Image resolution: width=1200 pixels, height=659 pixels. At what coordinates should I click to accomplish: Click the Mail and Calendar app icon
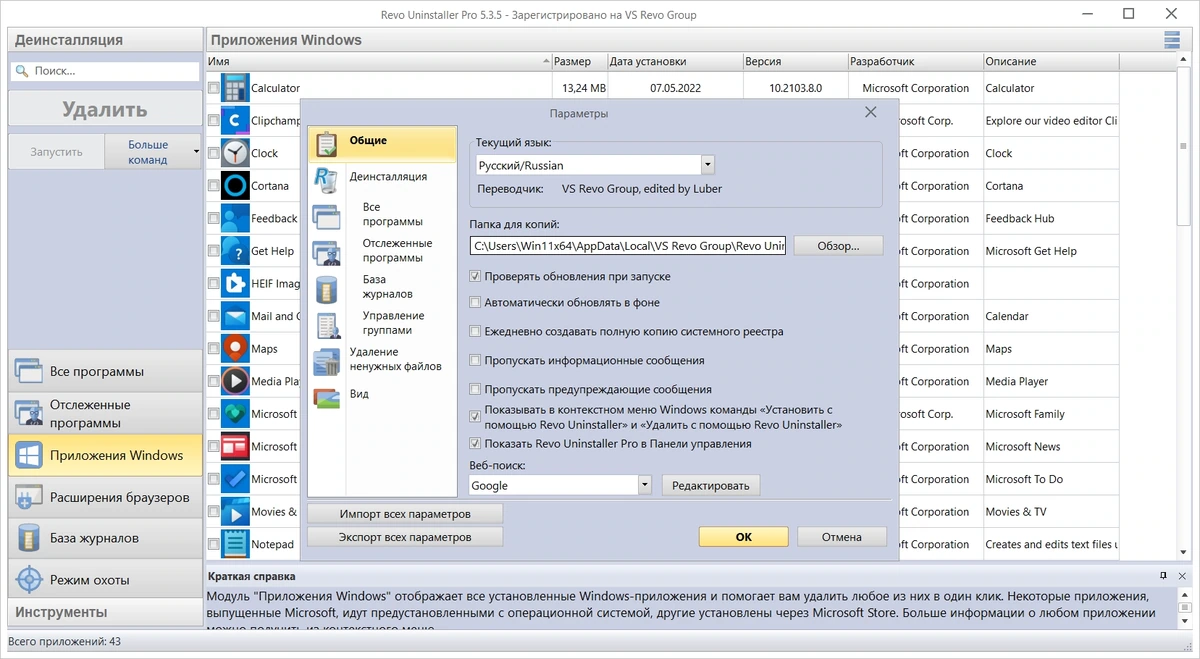(x=235, y=316)
